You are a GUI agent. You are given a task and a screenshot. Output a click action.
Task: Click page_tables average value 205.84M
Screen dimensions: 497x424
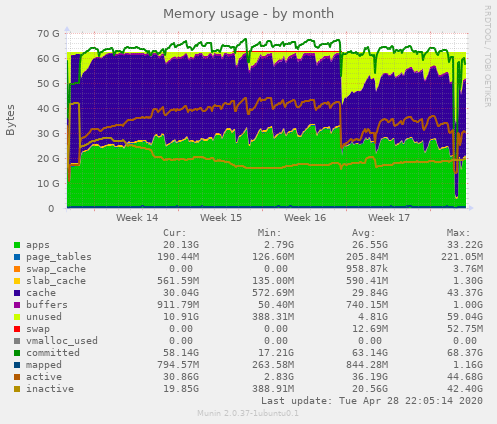pyautogui.click(x=367, y=257)
